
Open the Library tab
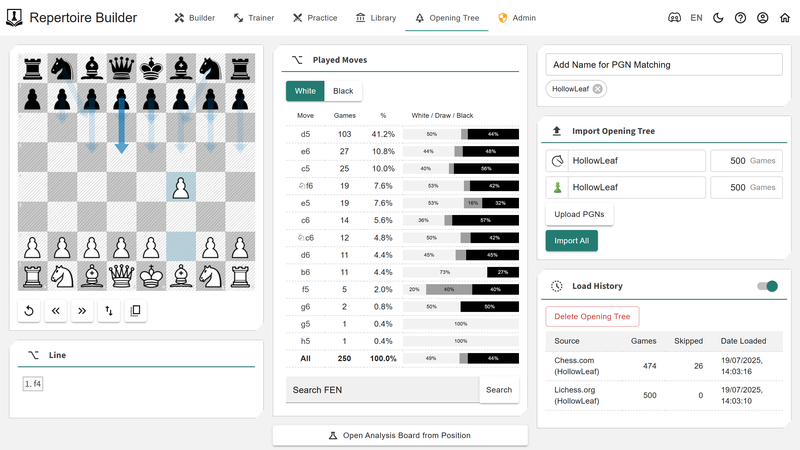[375, 18]
